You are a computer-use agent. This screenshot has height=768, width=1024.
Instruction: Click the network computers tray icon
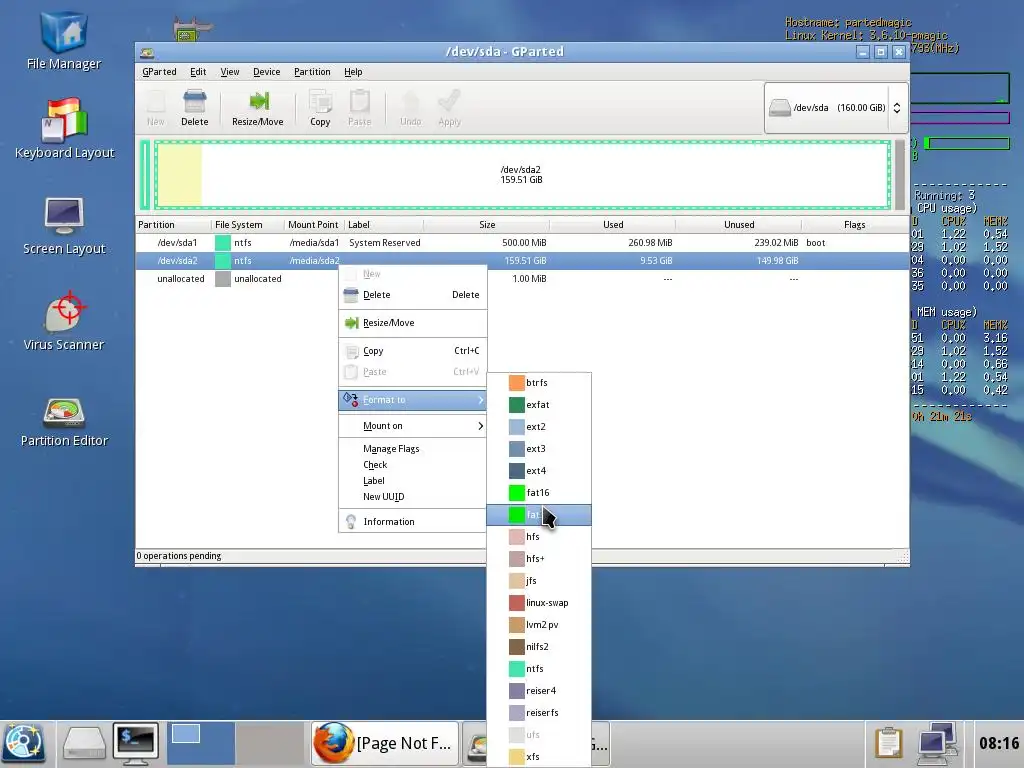[x=938, y=743]
